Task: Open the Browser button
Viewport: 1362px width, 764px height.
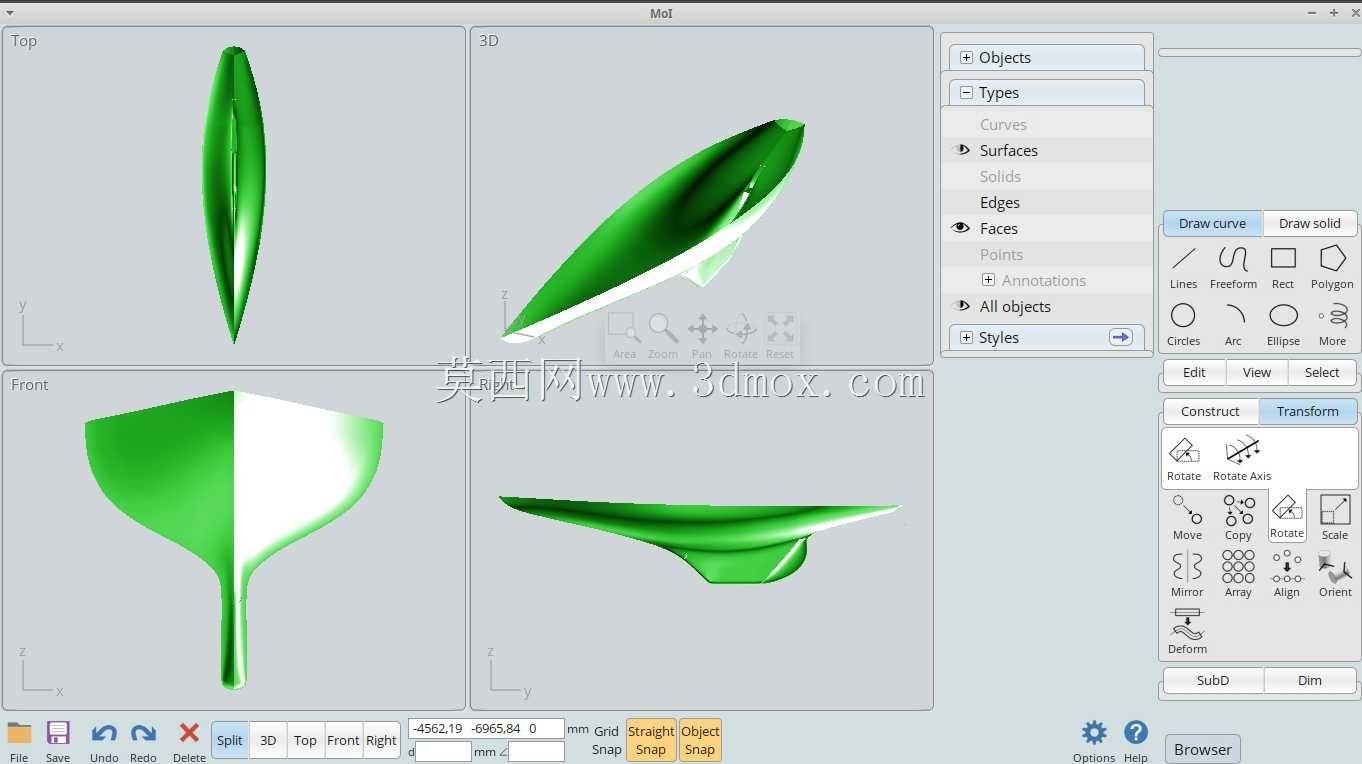Action: coord(1203,749)
